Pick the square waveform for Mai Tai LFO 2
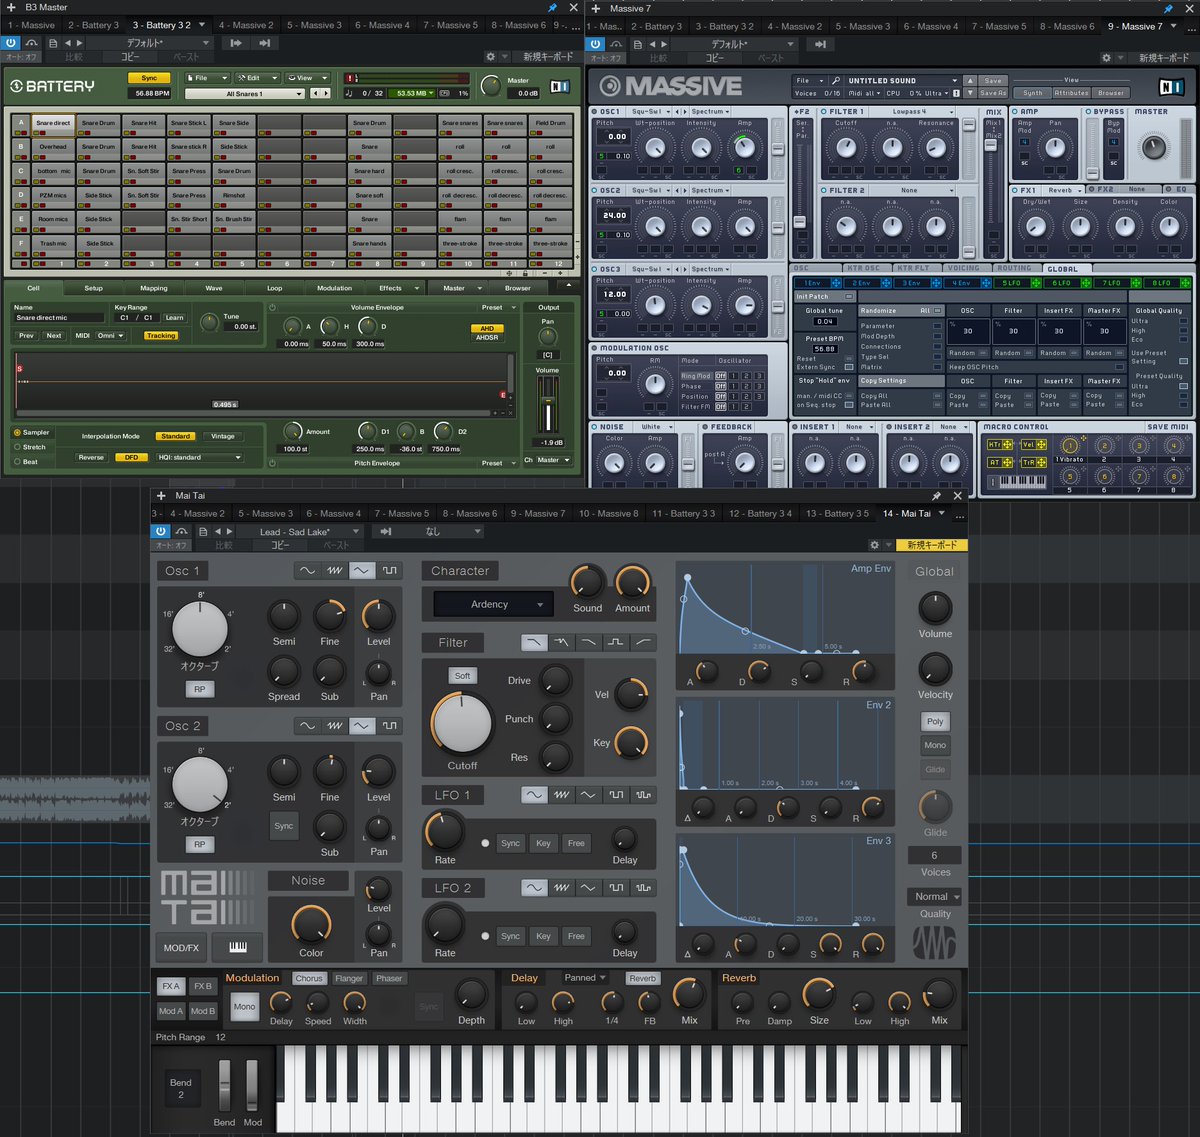This screenshot has height=1137, width=1200. click(616, 888)
